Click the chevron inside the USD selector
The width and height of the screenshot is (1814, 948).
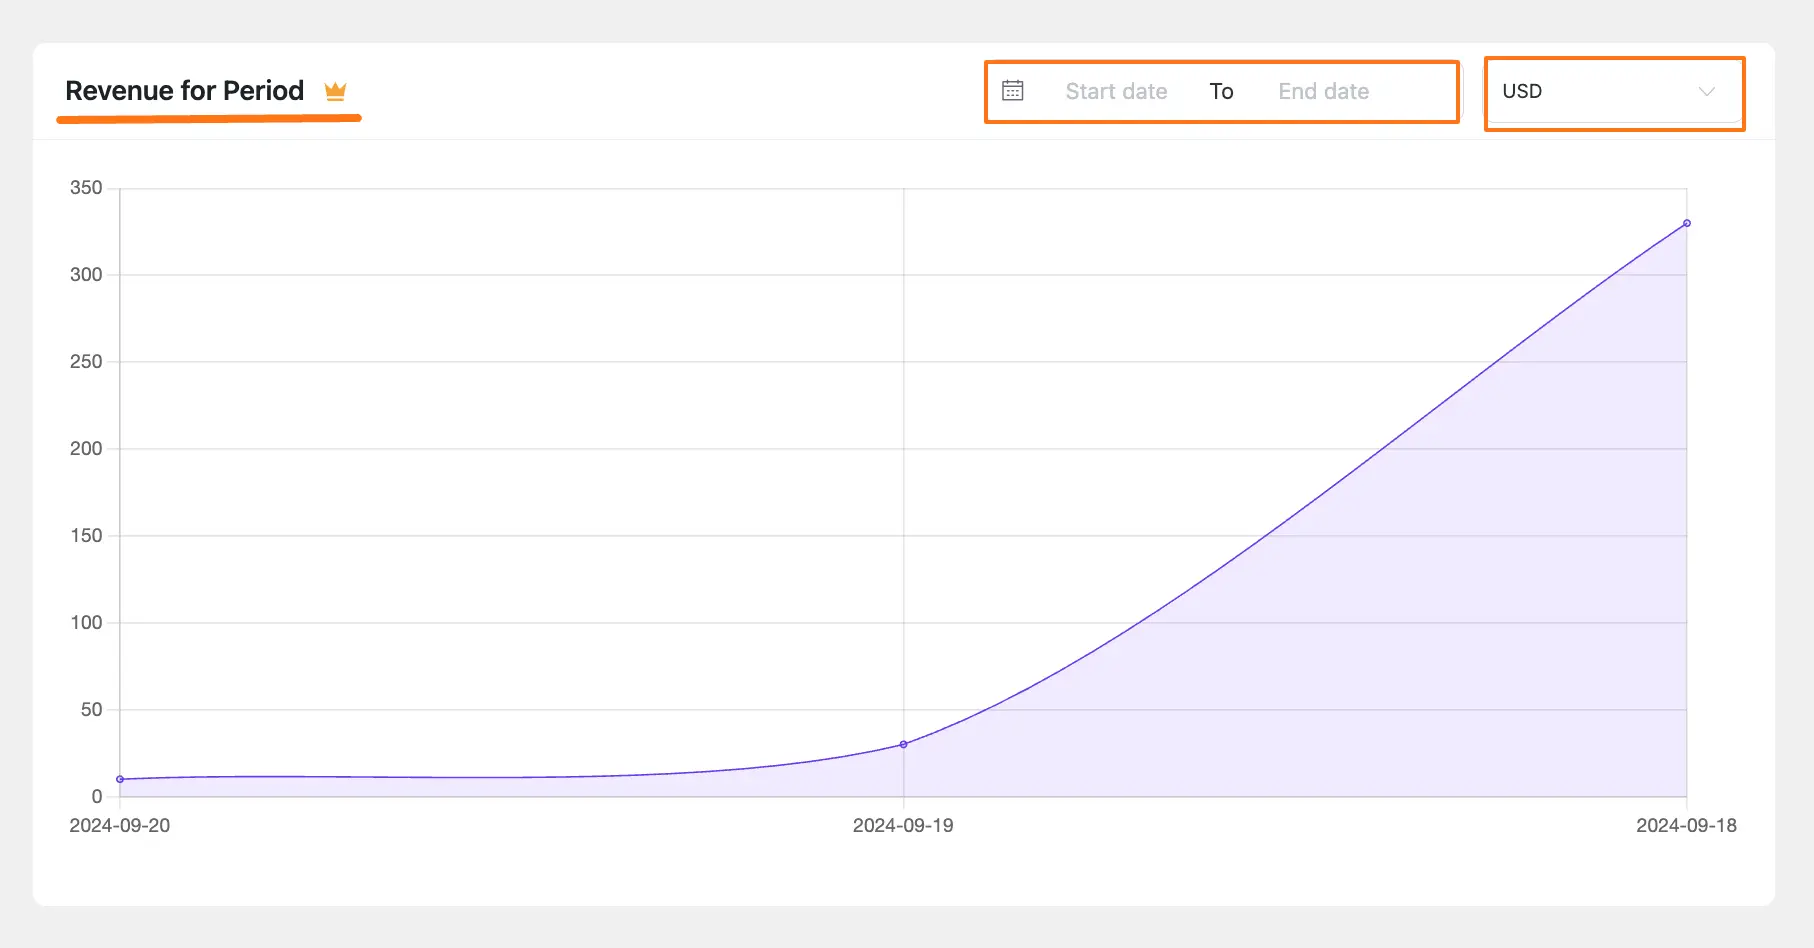point(1709,92)
